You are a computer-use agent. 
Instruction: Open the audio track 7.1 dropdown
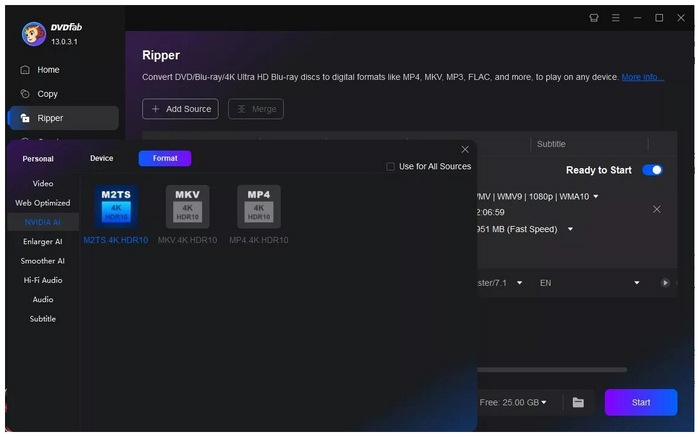(x=519, y=283)
